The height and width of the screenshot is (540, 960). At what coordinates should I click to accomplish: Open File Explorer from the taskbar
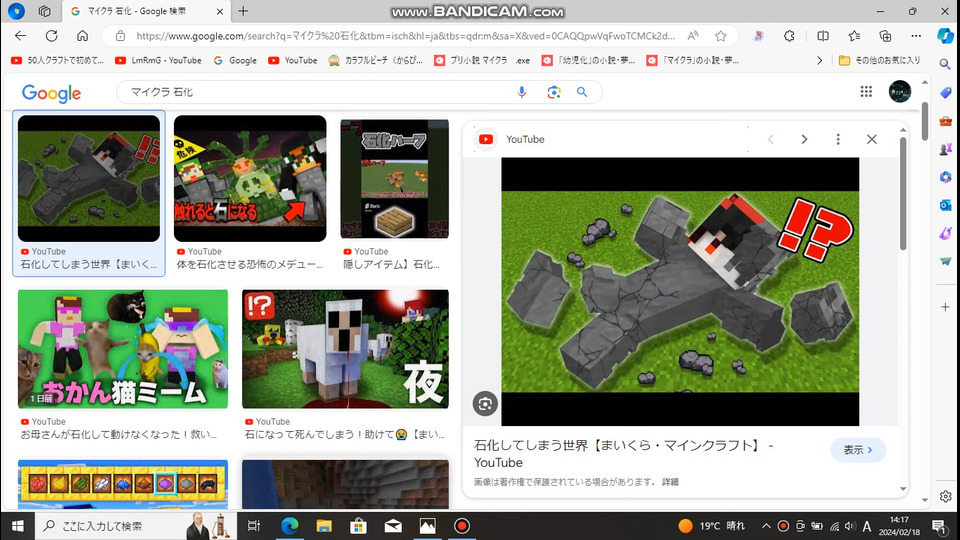click(324, 526)
